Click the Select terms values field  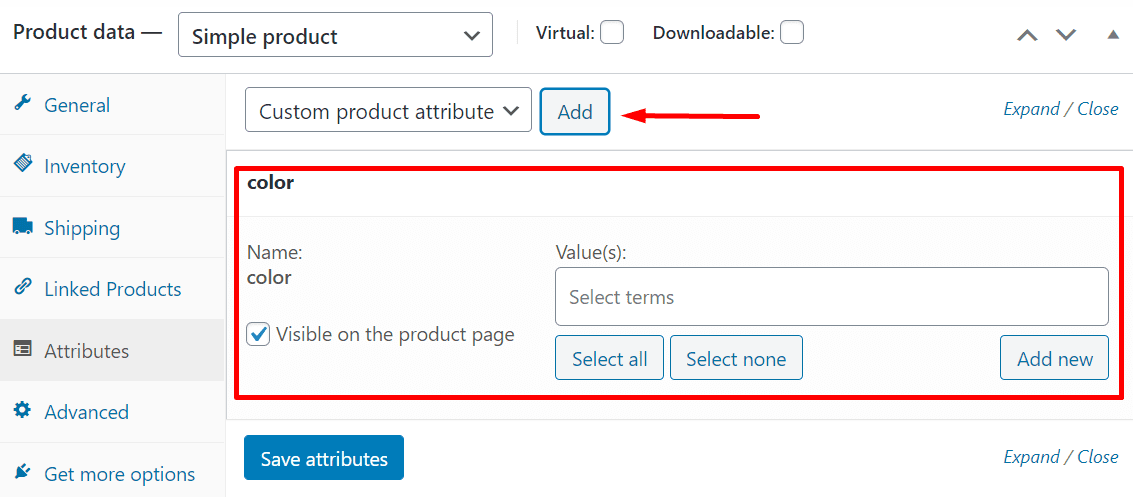coord(832,297)
